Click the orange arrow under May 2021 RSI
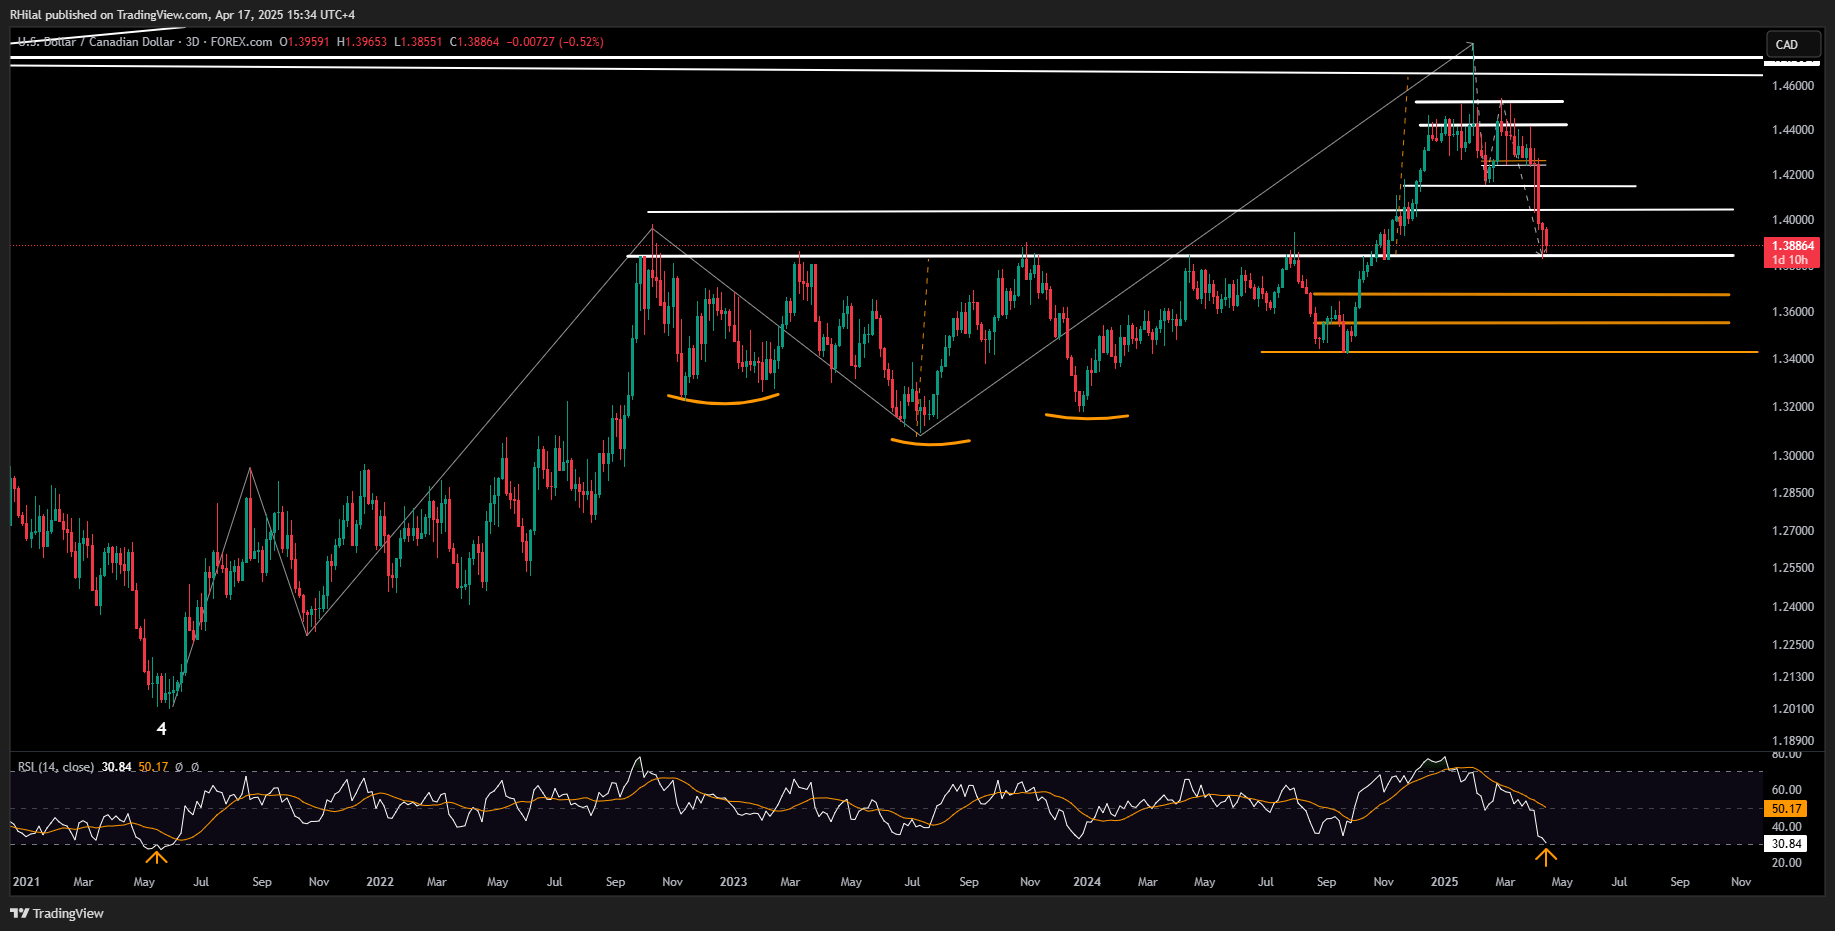Screen dimensions: 1835x931 (156, 856)
